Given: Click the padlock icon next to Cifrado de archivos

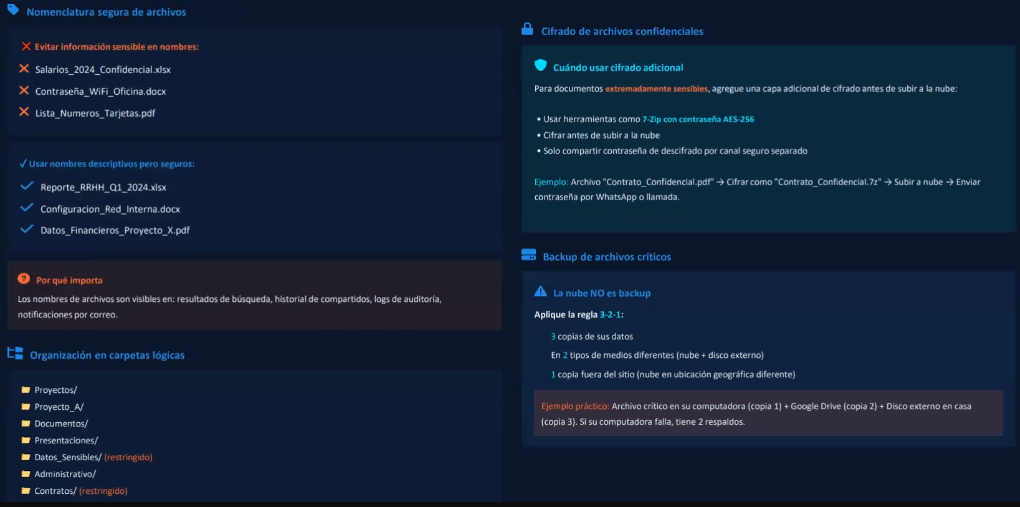Looking at the screenshot, I should [x=527, y=30].
